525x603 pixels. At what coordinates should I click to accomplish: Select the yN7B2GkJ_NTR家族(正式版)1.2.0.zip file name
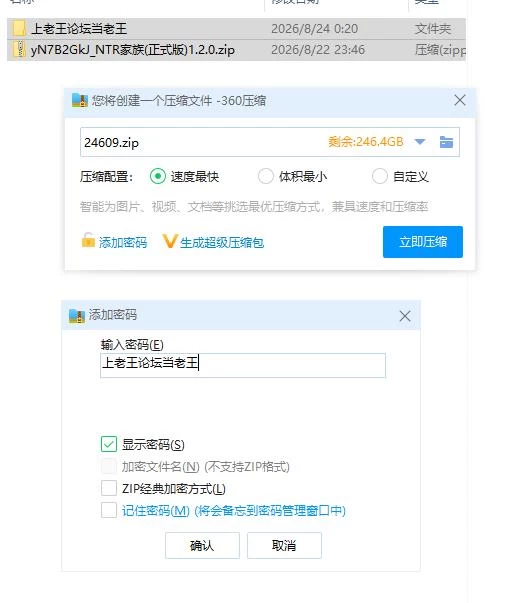click(133, 50)
